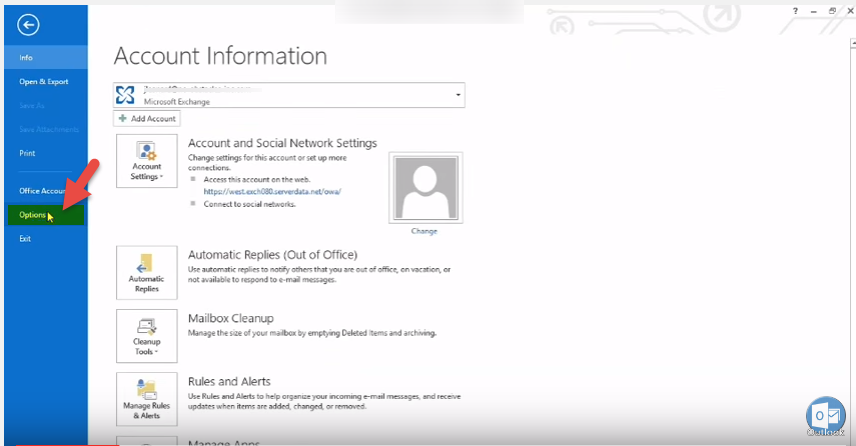
Task: Click the Rules and Alerts heading
Action: coord(229,382)
